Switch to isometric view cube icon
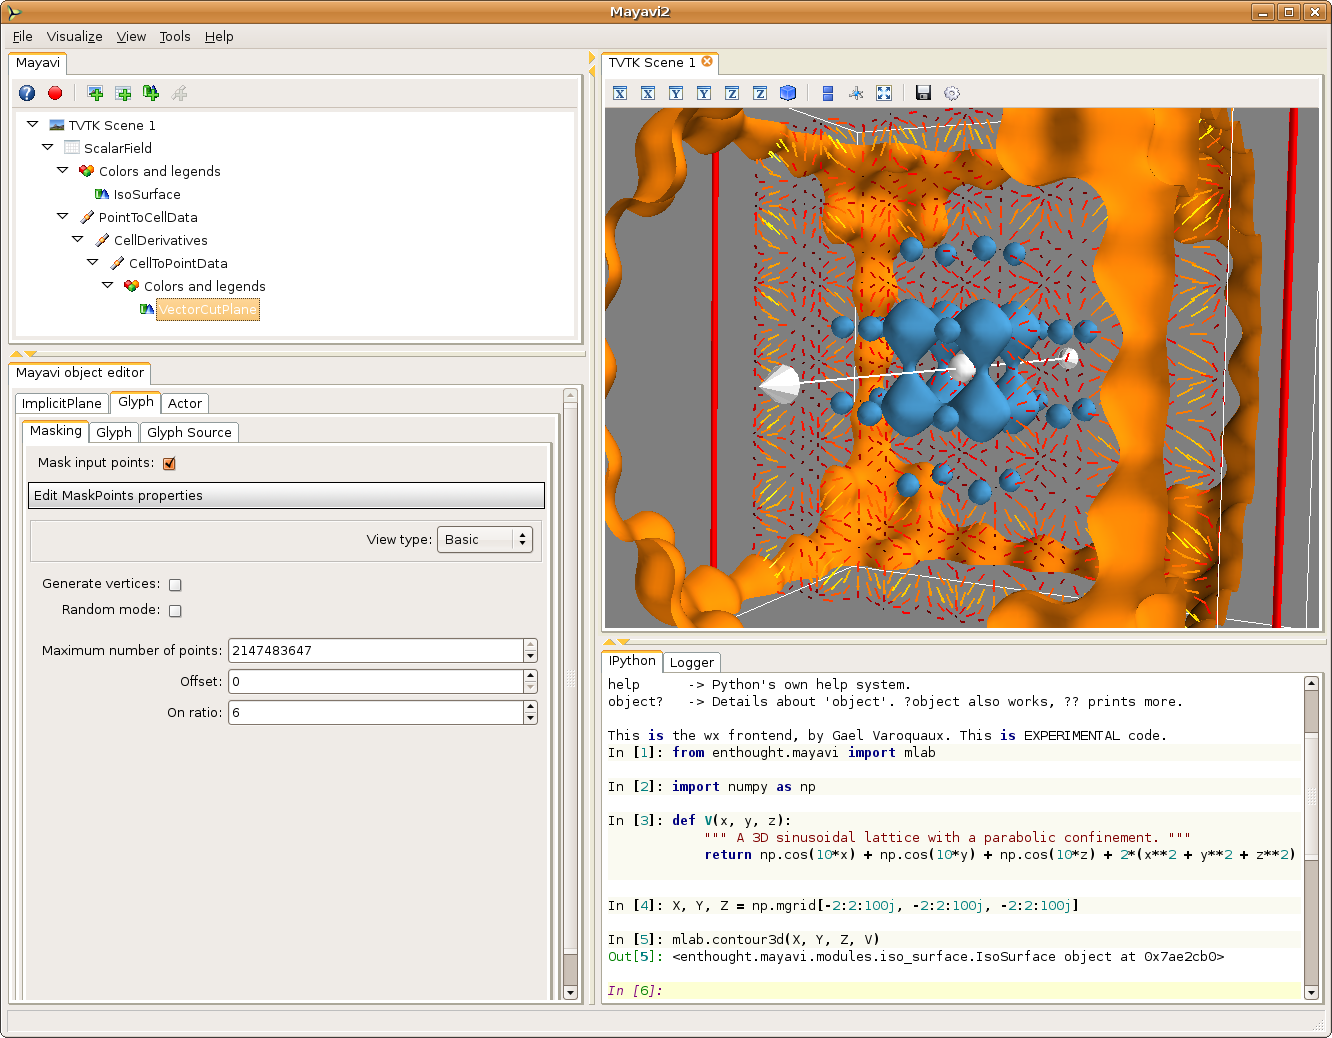The width and height of the screenshot is (1332, 1038). tap(788, 93)
